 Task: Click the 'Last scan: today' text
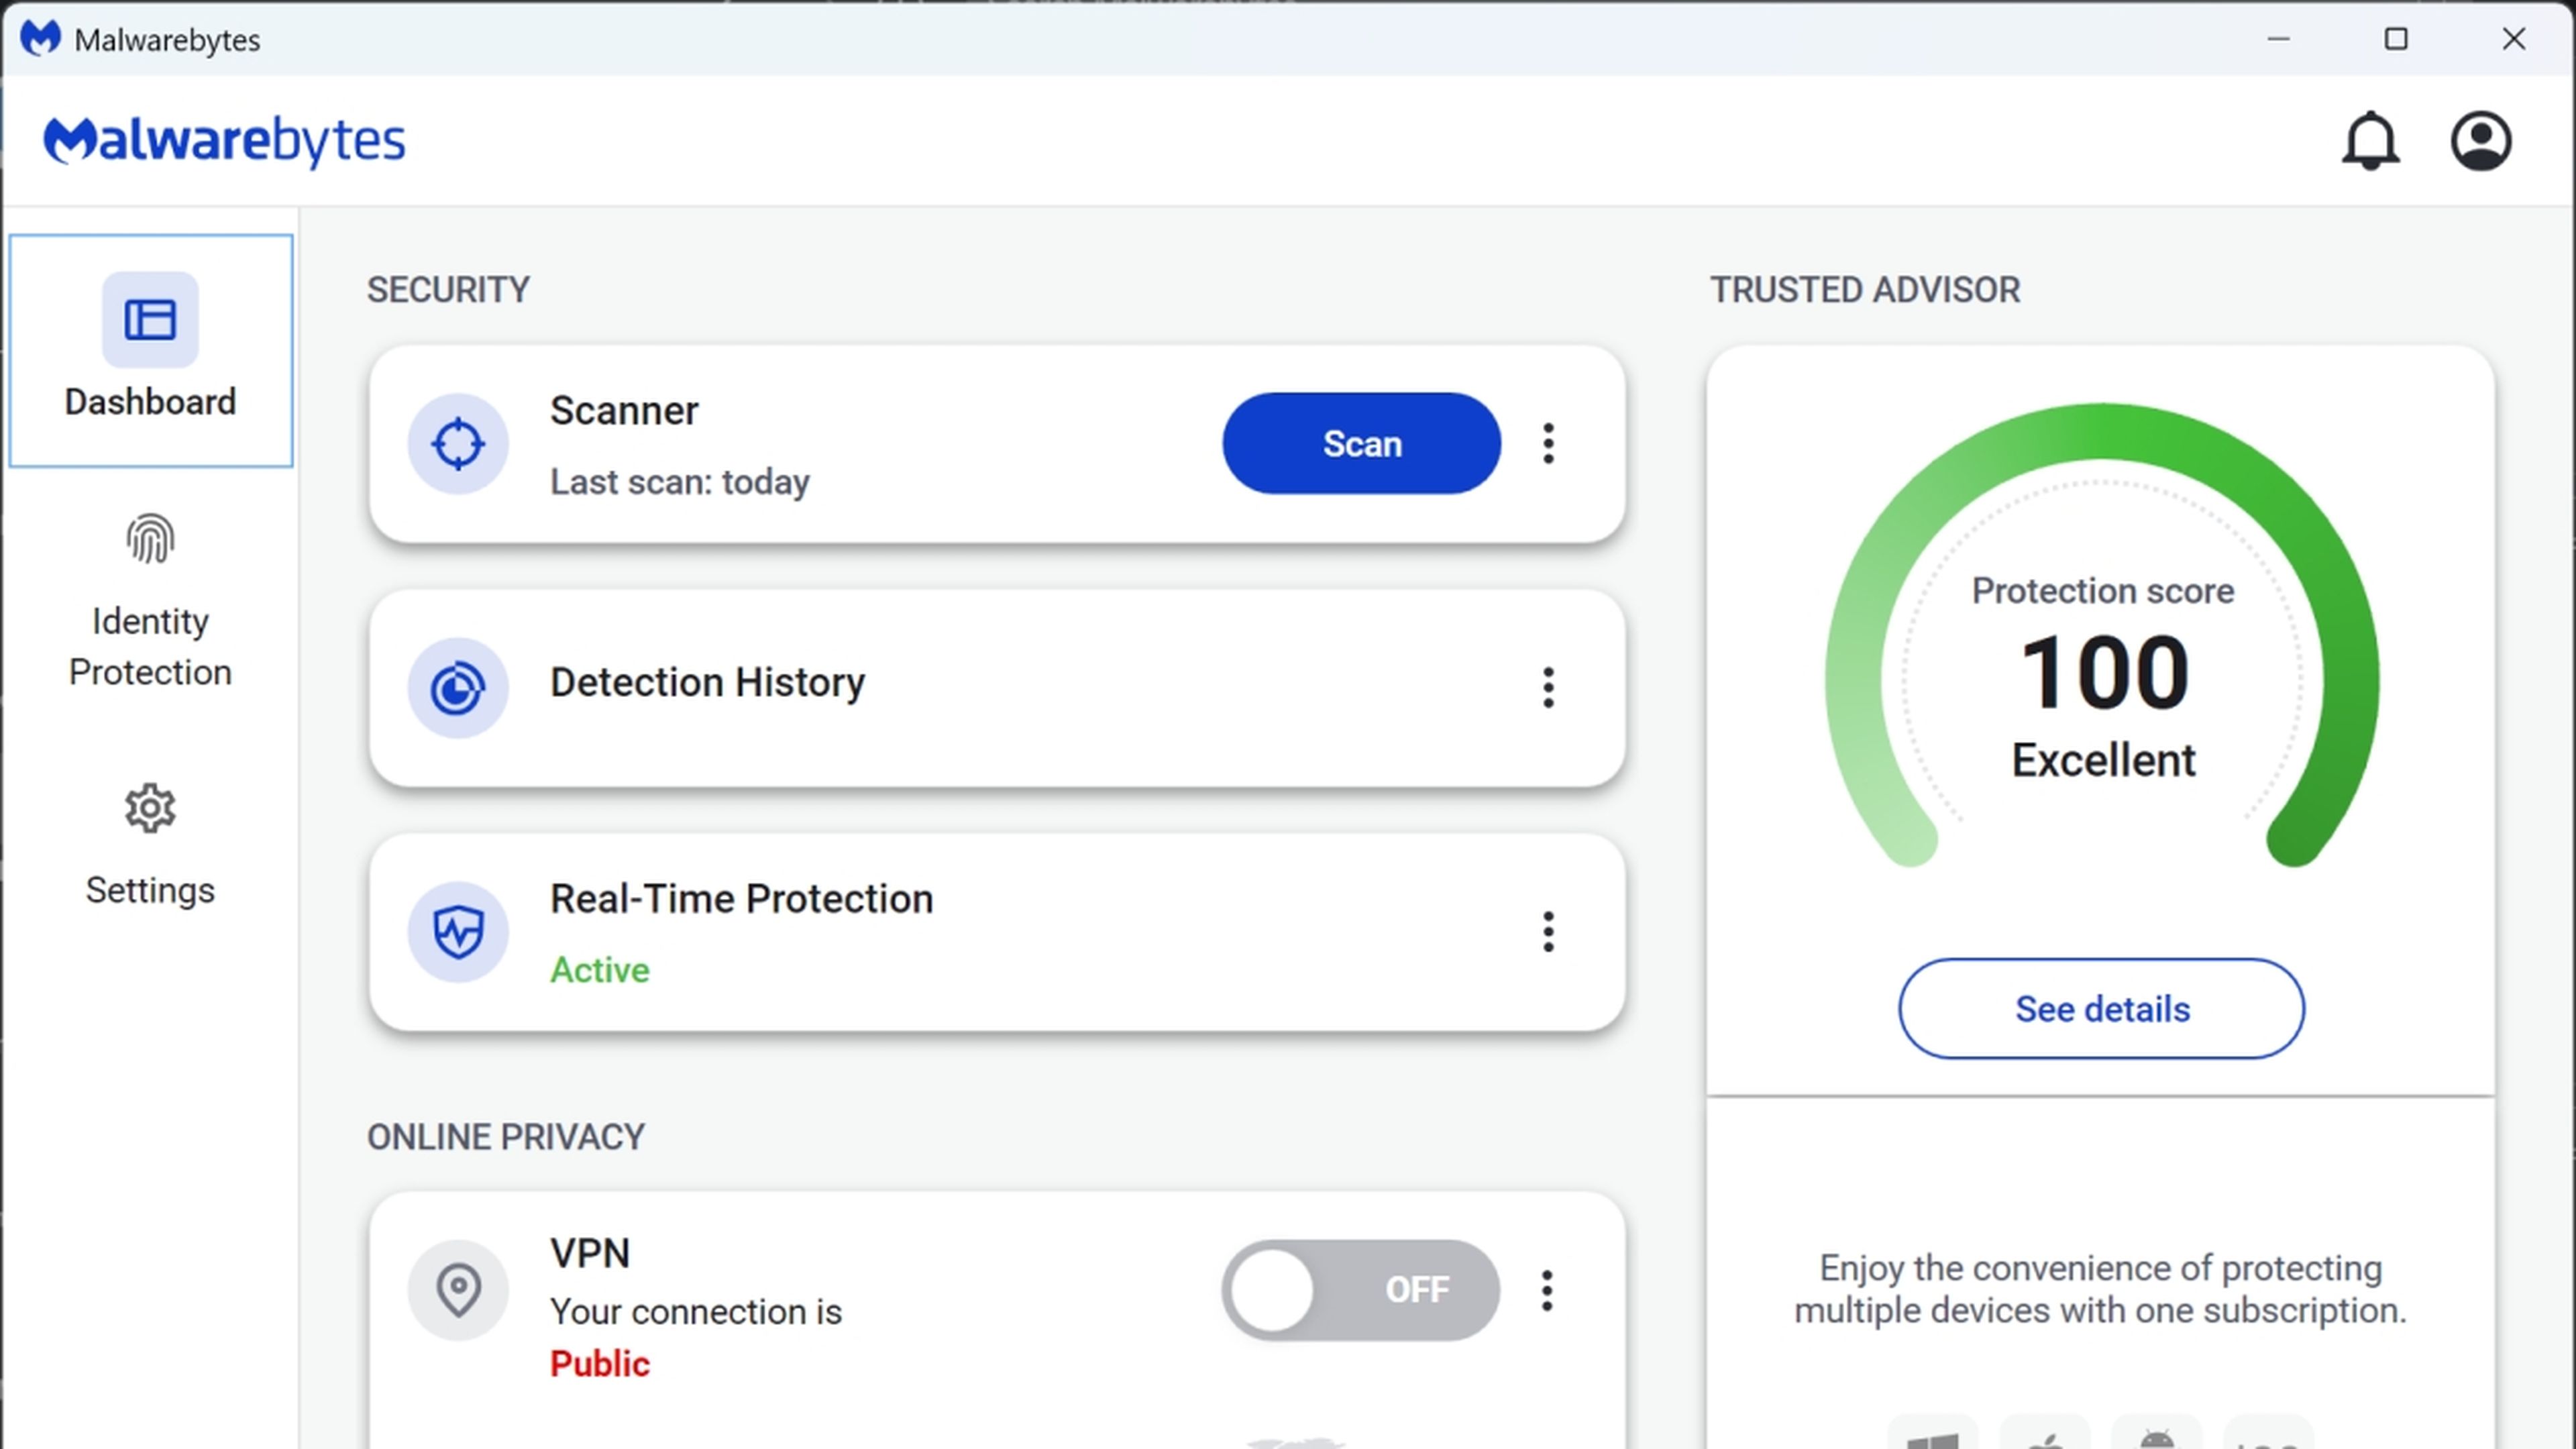tap(680, 482)
